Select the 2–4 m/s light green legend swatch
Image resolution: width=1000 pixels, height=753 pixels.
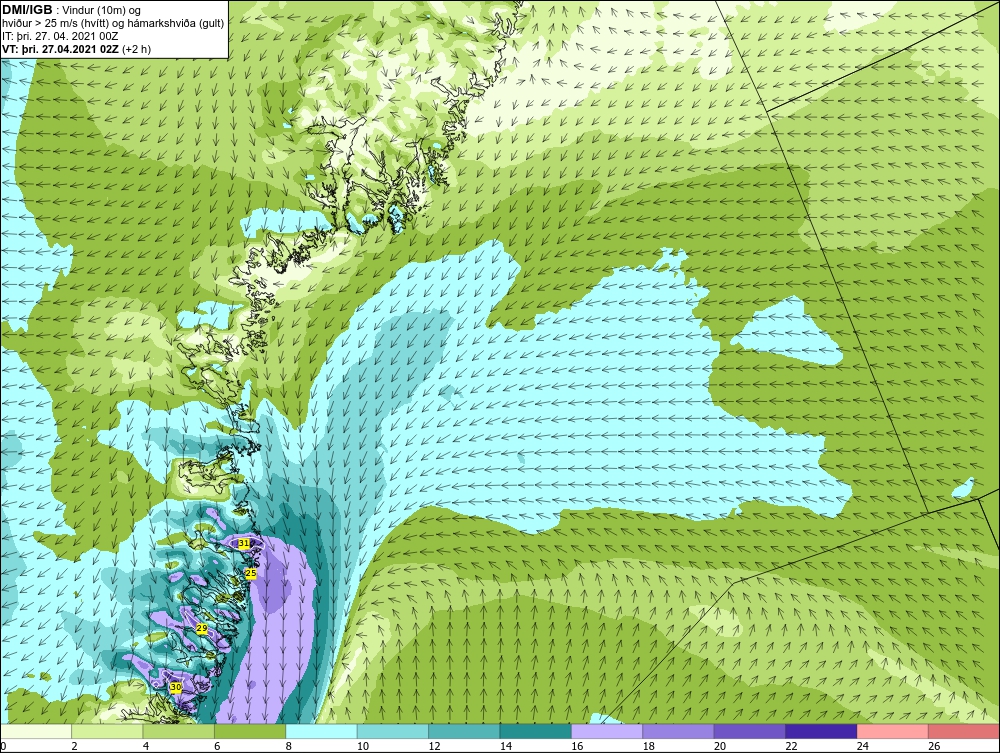click(x=107, y=731)
